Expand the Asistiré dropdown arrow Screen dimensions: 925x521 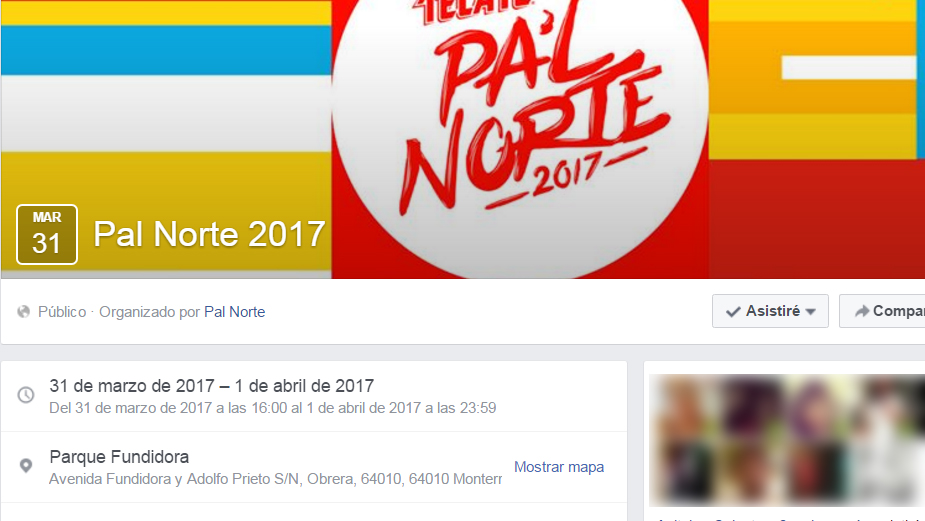tap(811, 312)
